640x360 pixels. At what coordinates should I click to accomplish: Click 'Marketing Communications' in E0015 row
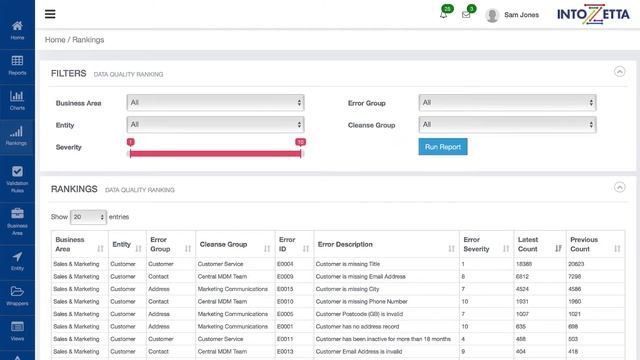coord(233,289)
